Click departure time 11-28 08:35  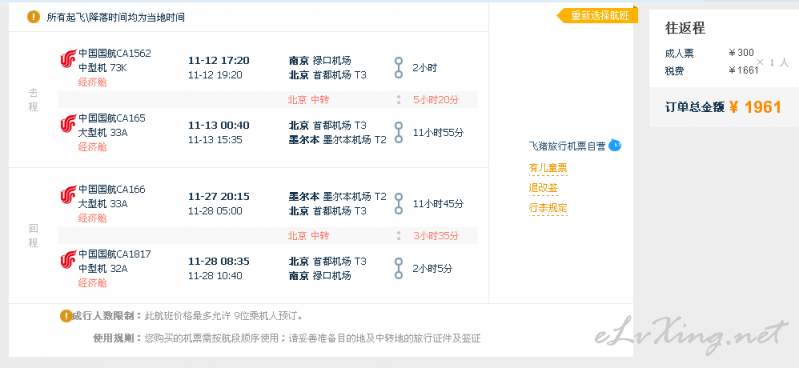tap(219, 261)
